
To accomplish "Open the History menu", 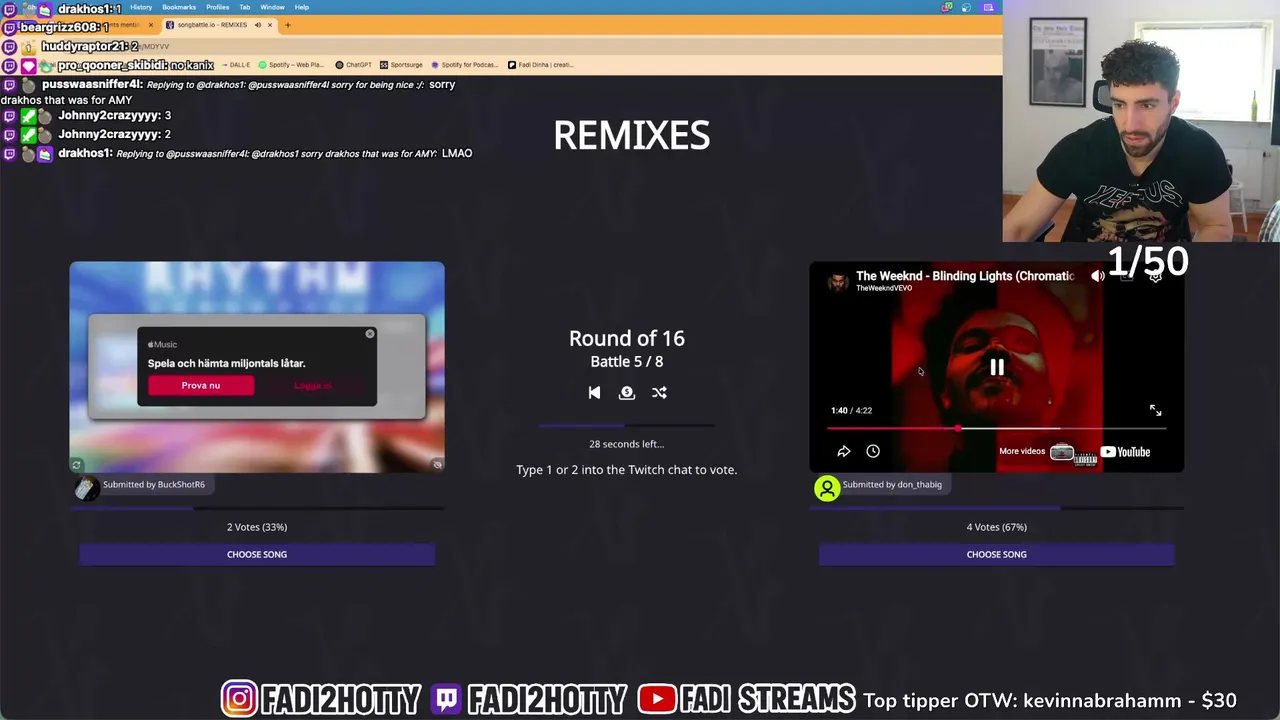I will click(141, 7).
